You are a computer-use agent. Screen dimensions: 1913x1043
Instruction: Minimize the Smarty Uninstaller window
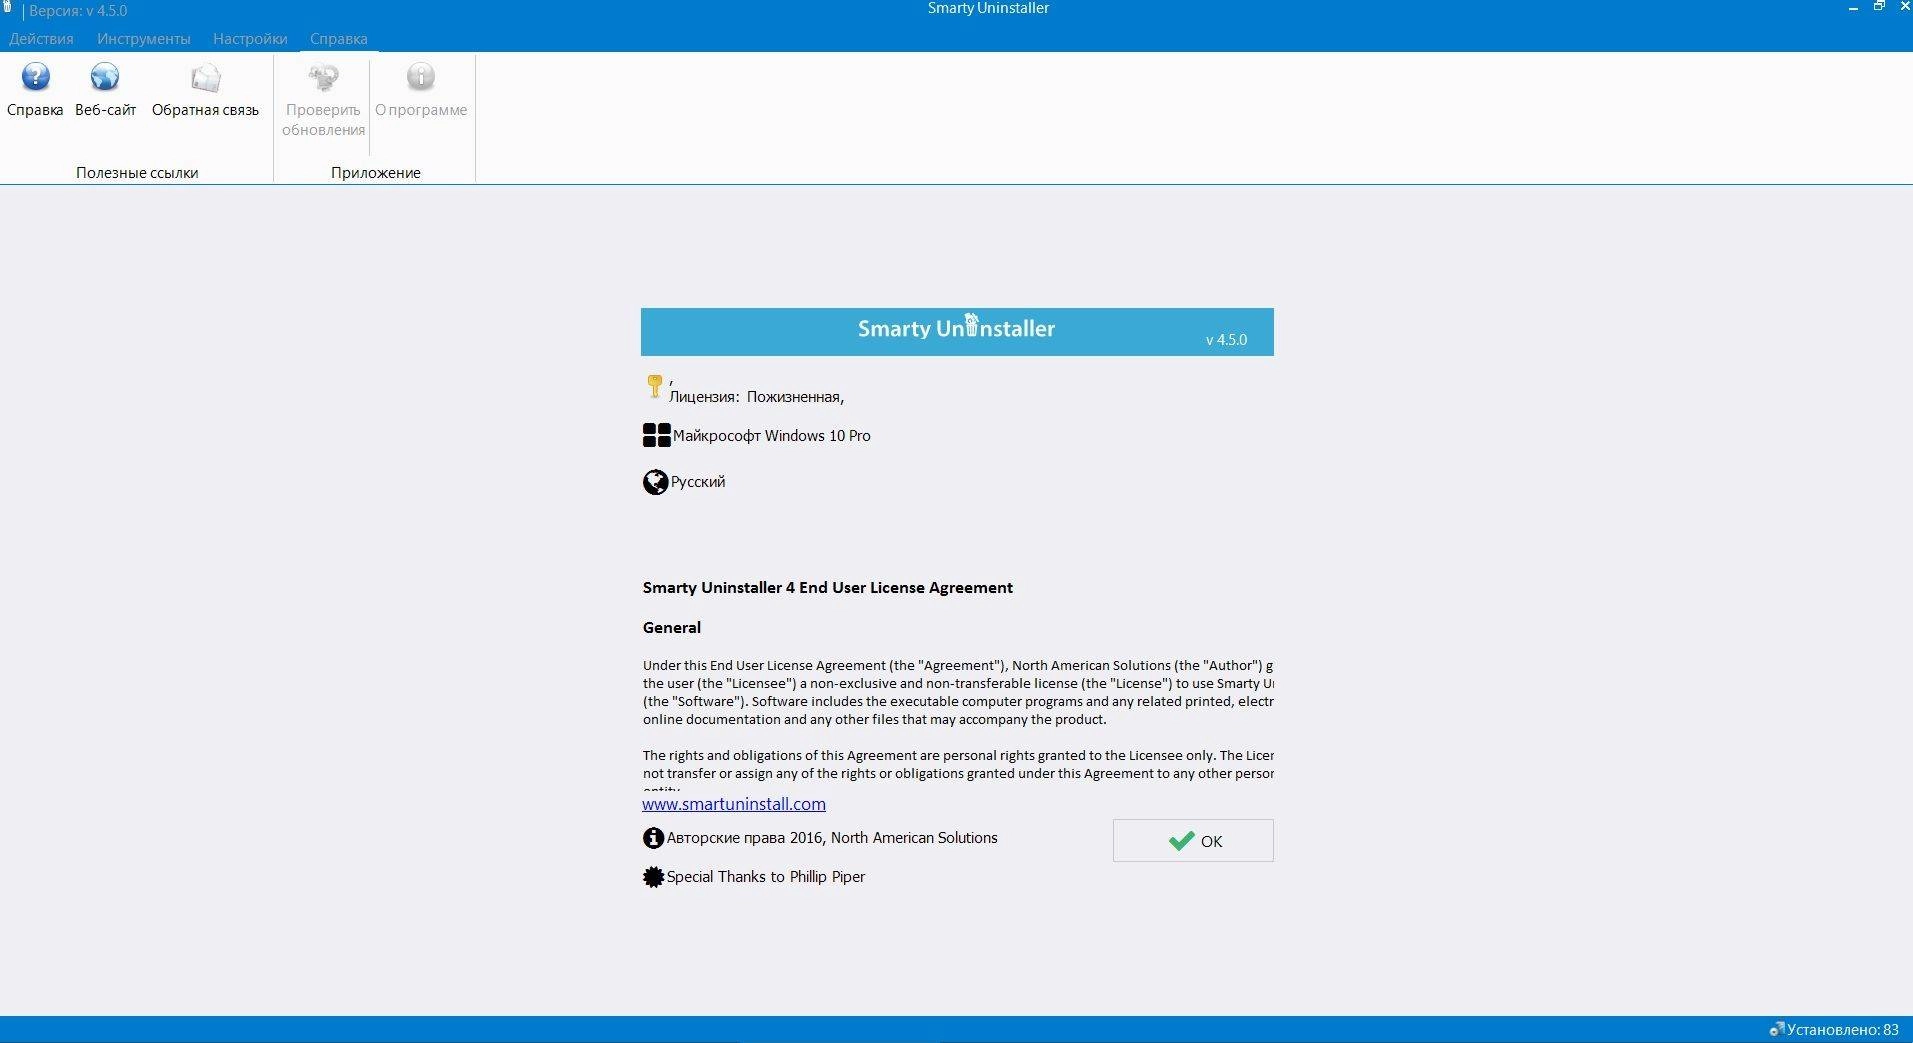tap(1853, 8)
